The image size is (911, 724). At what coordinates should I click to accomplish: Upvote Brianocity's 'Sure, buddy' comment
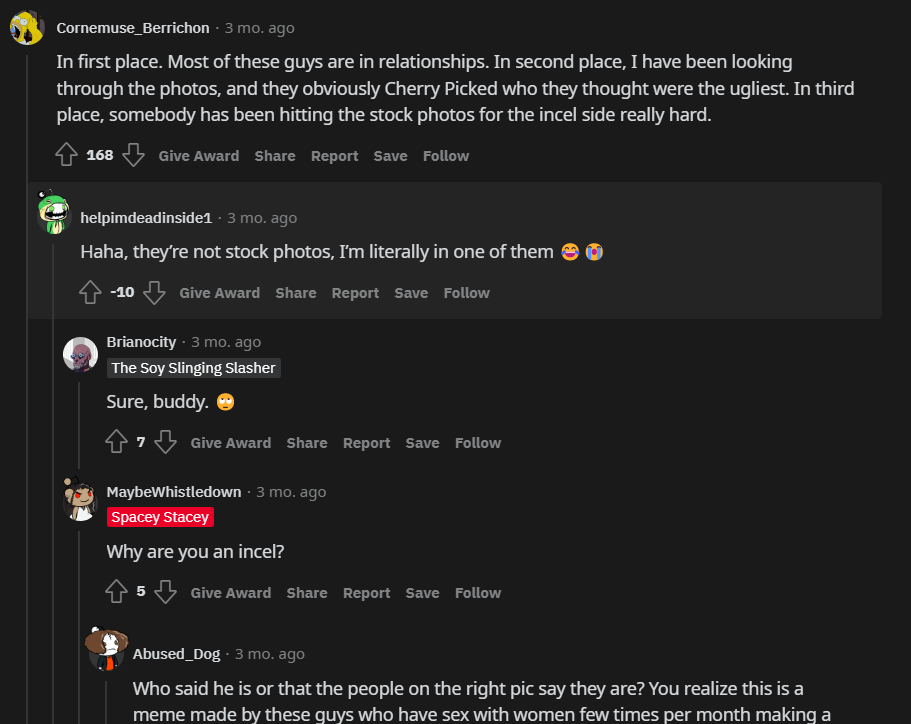pyautogui.click(x=116, y=442)
